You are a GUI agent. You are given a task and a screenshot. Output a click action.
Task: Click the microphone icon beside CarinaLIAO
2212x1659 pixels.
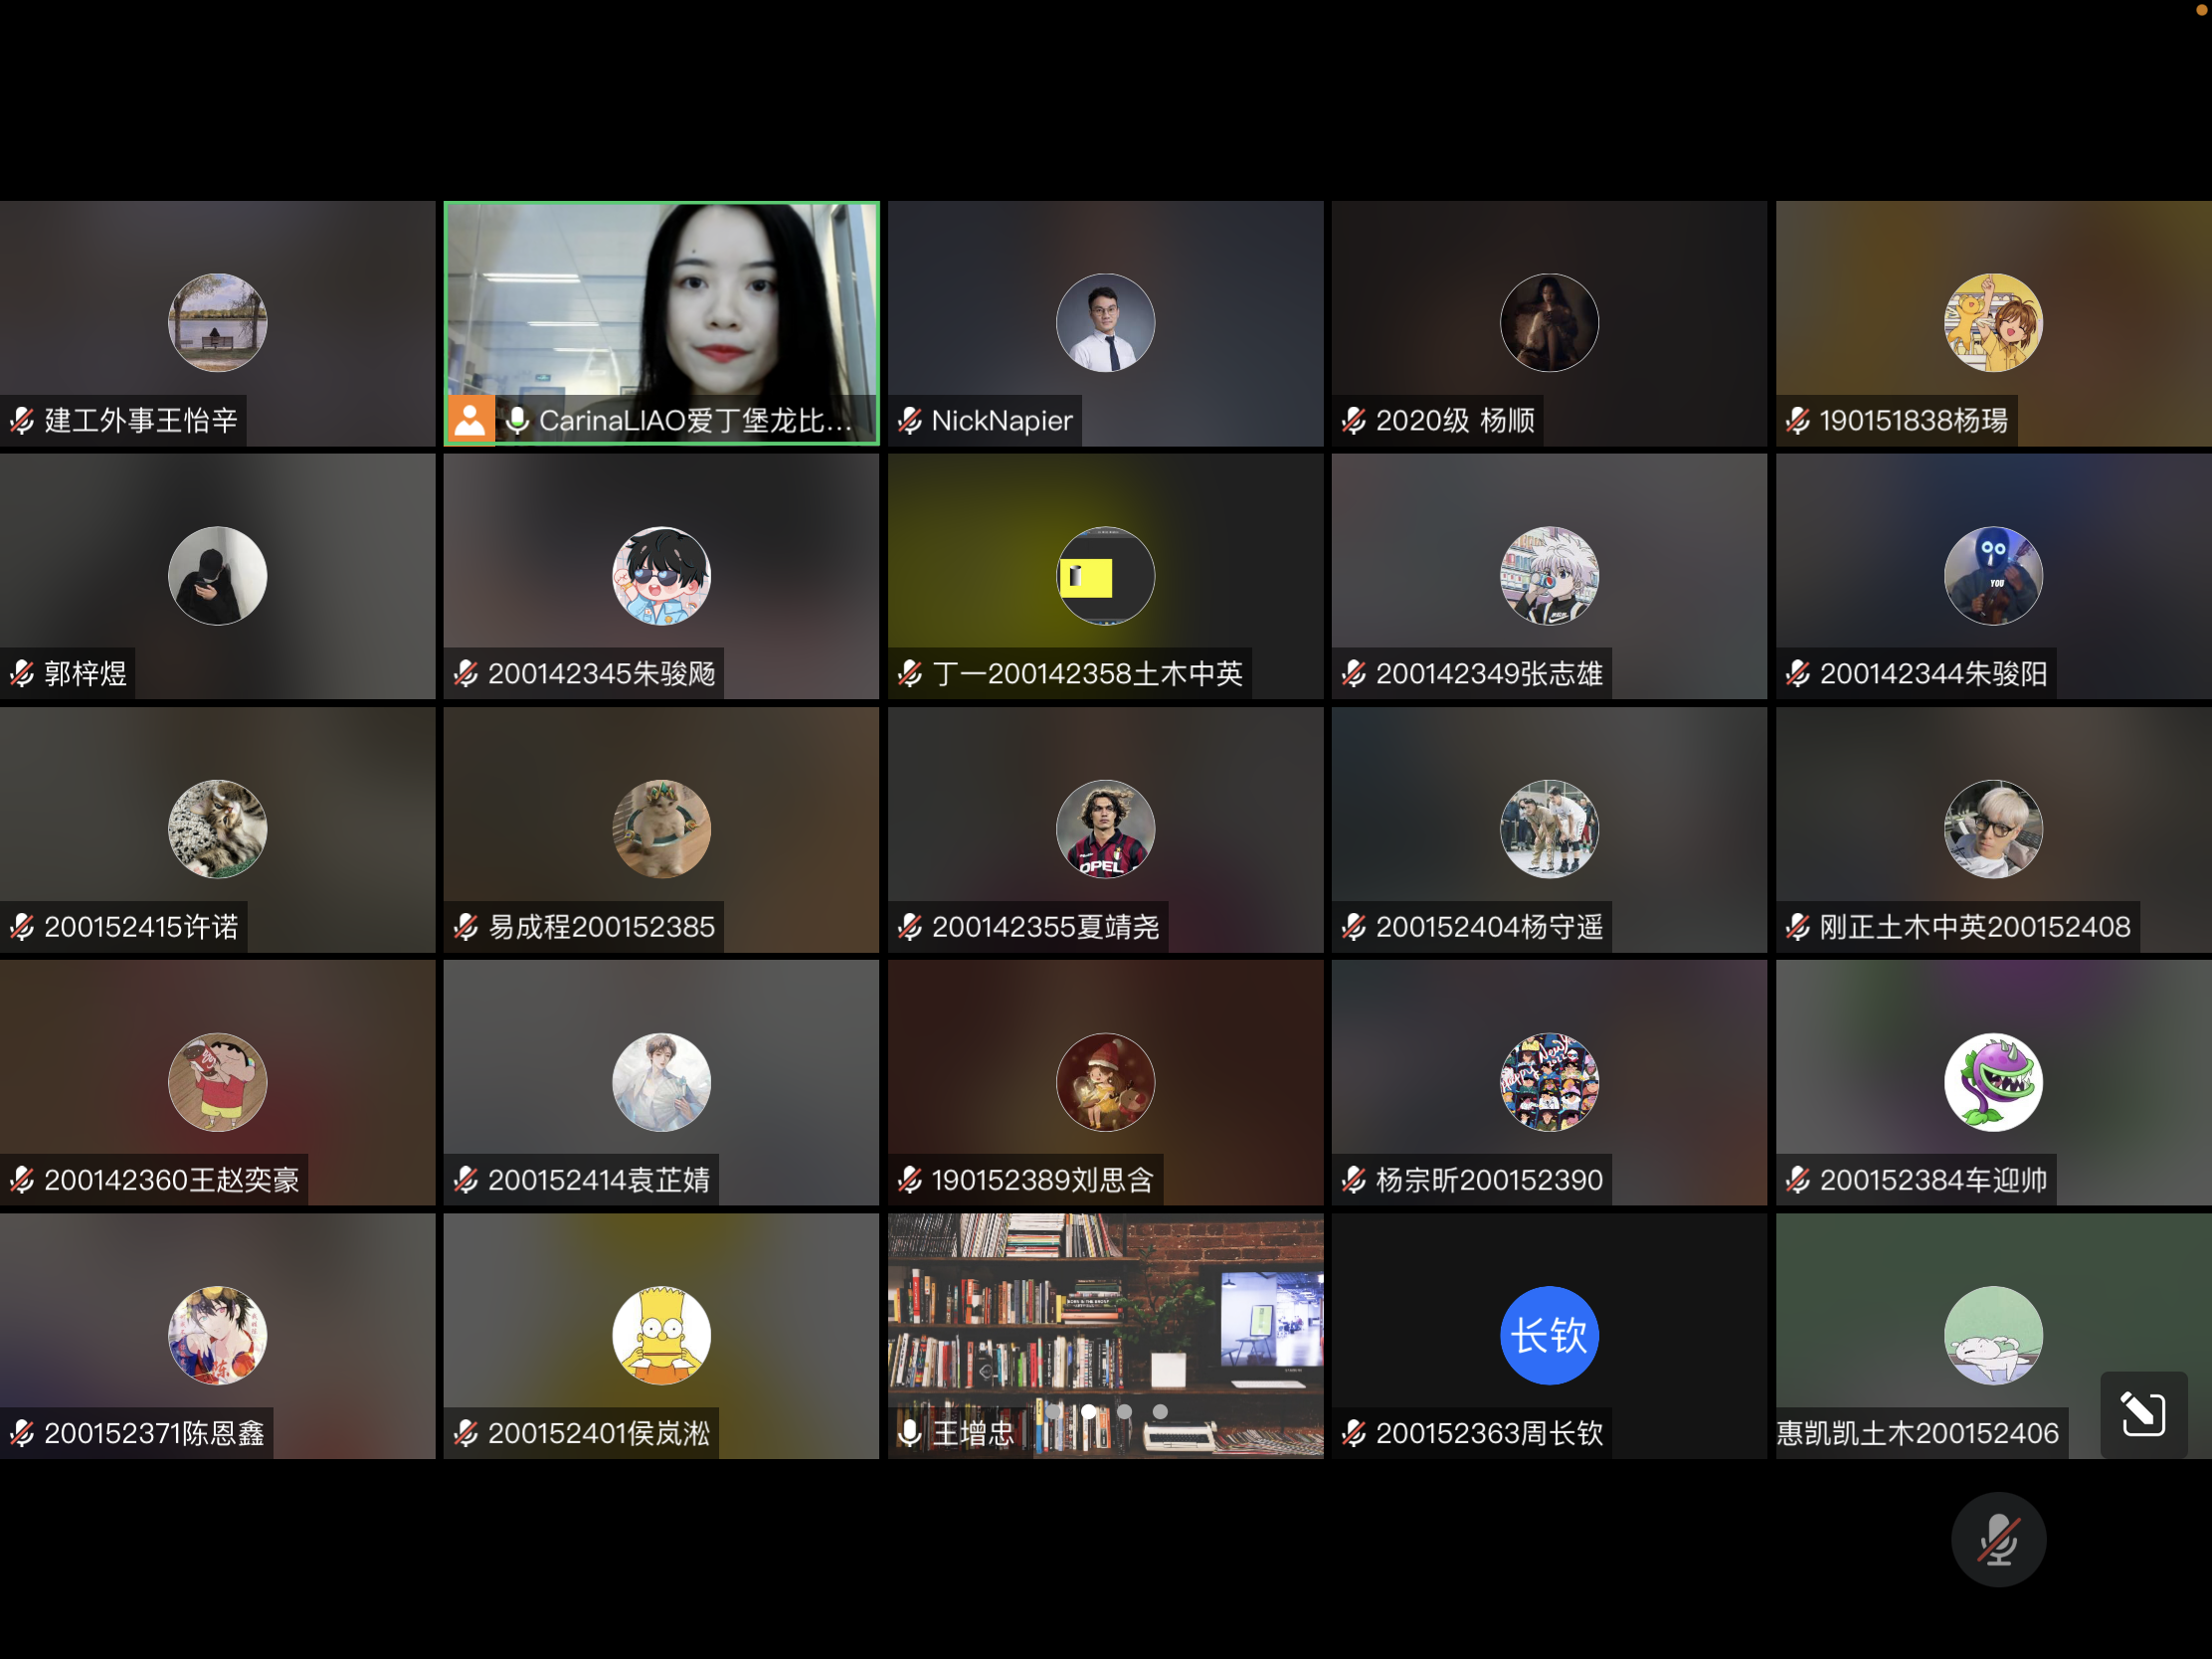(x=517, y=421)
